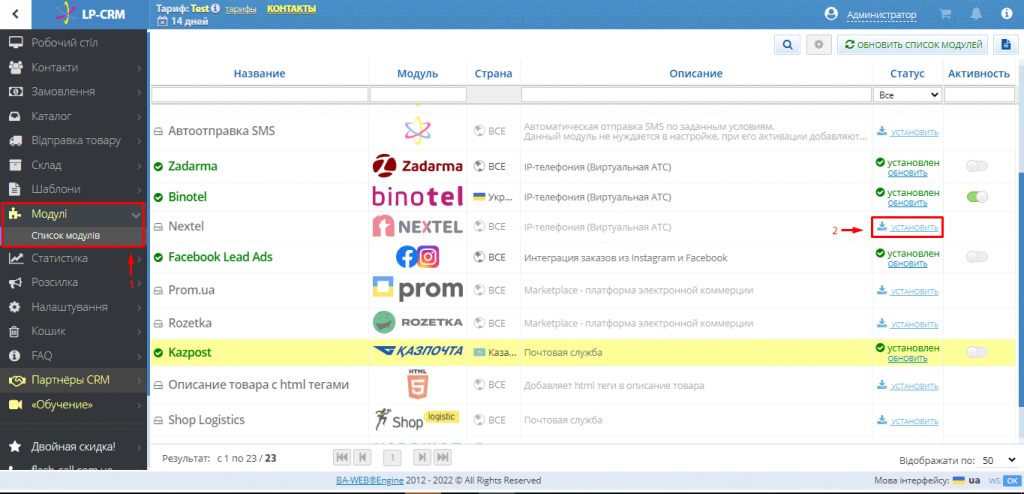Open the тарифы header link
The image size is (1024, 494).
[x=240, y=9]
